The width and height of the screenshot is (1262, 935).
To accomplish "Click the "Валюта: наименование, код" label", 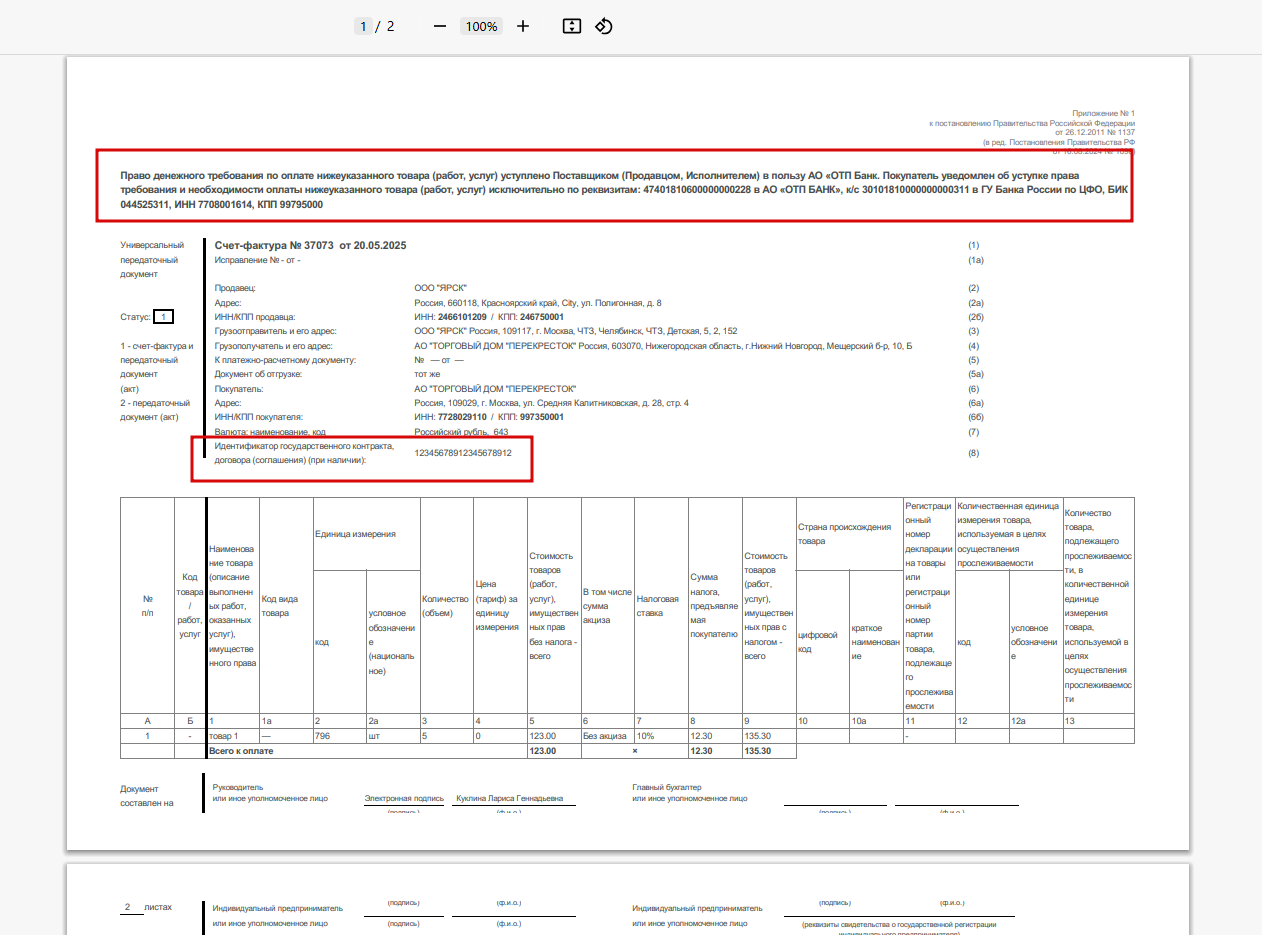I will coord(270,431).
